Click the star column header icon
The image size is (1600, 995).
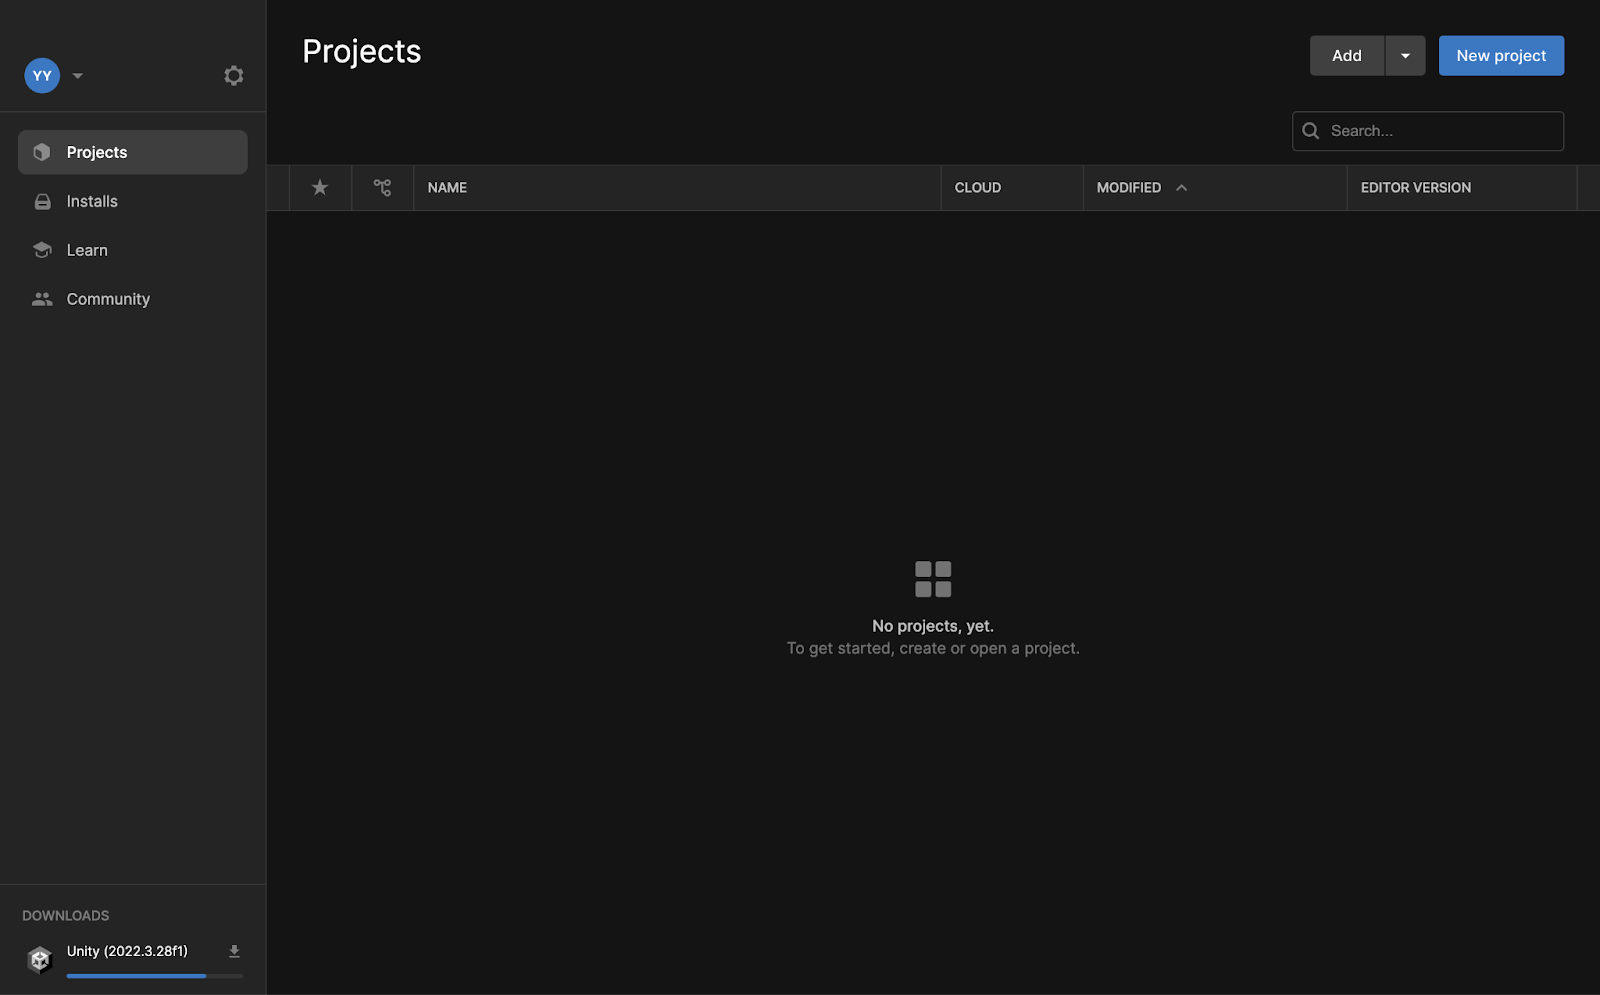320,187
